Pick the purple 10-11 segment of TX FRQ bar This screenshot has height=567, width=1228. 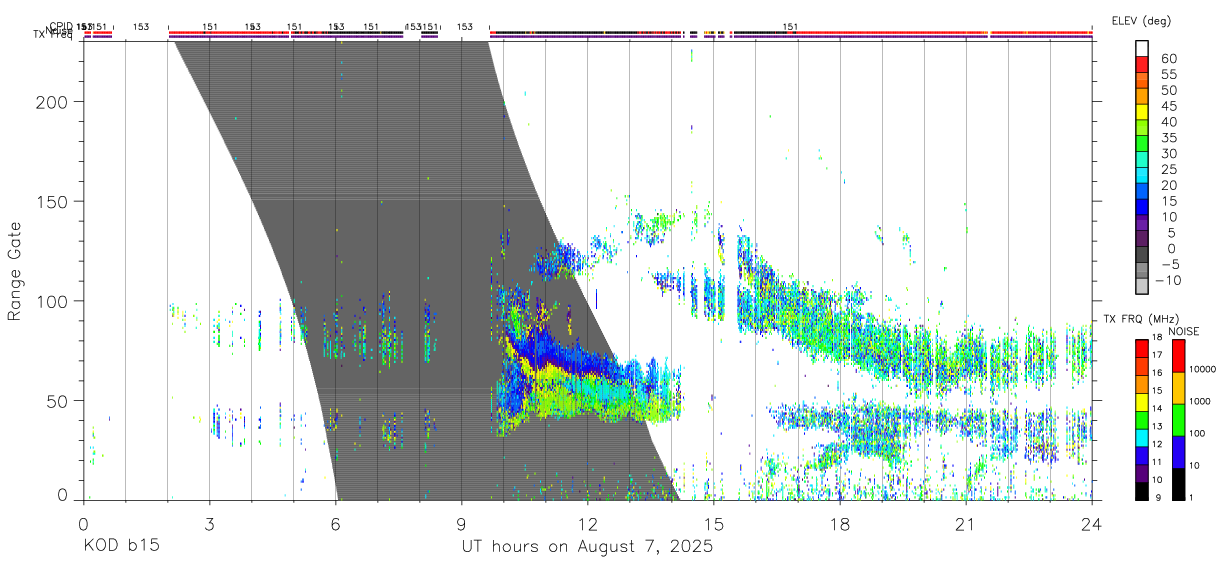[x=1142, y=473]
